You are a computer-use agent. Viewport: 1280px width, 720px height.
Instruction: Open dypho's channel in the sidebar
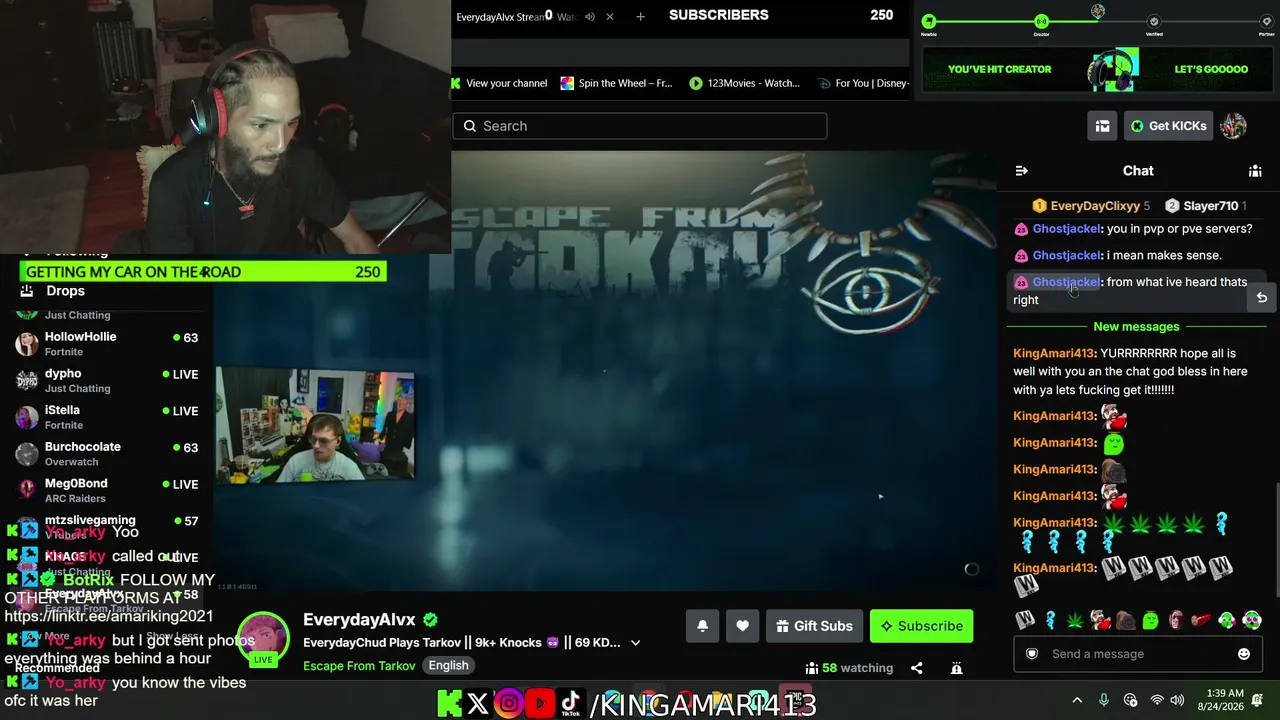[108, 381]
